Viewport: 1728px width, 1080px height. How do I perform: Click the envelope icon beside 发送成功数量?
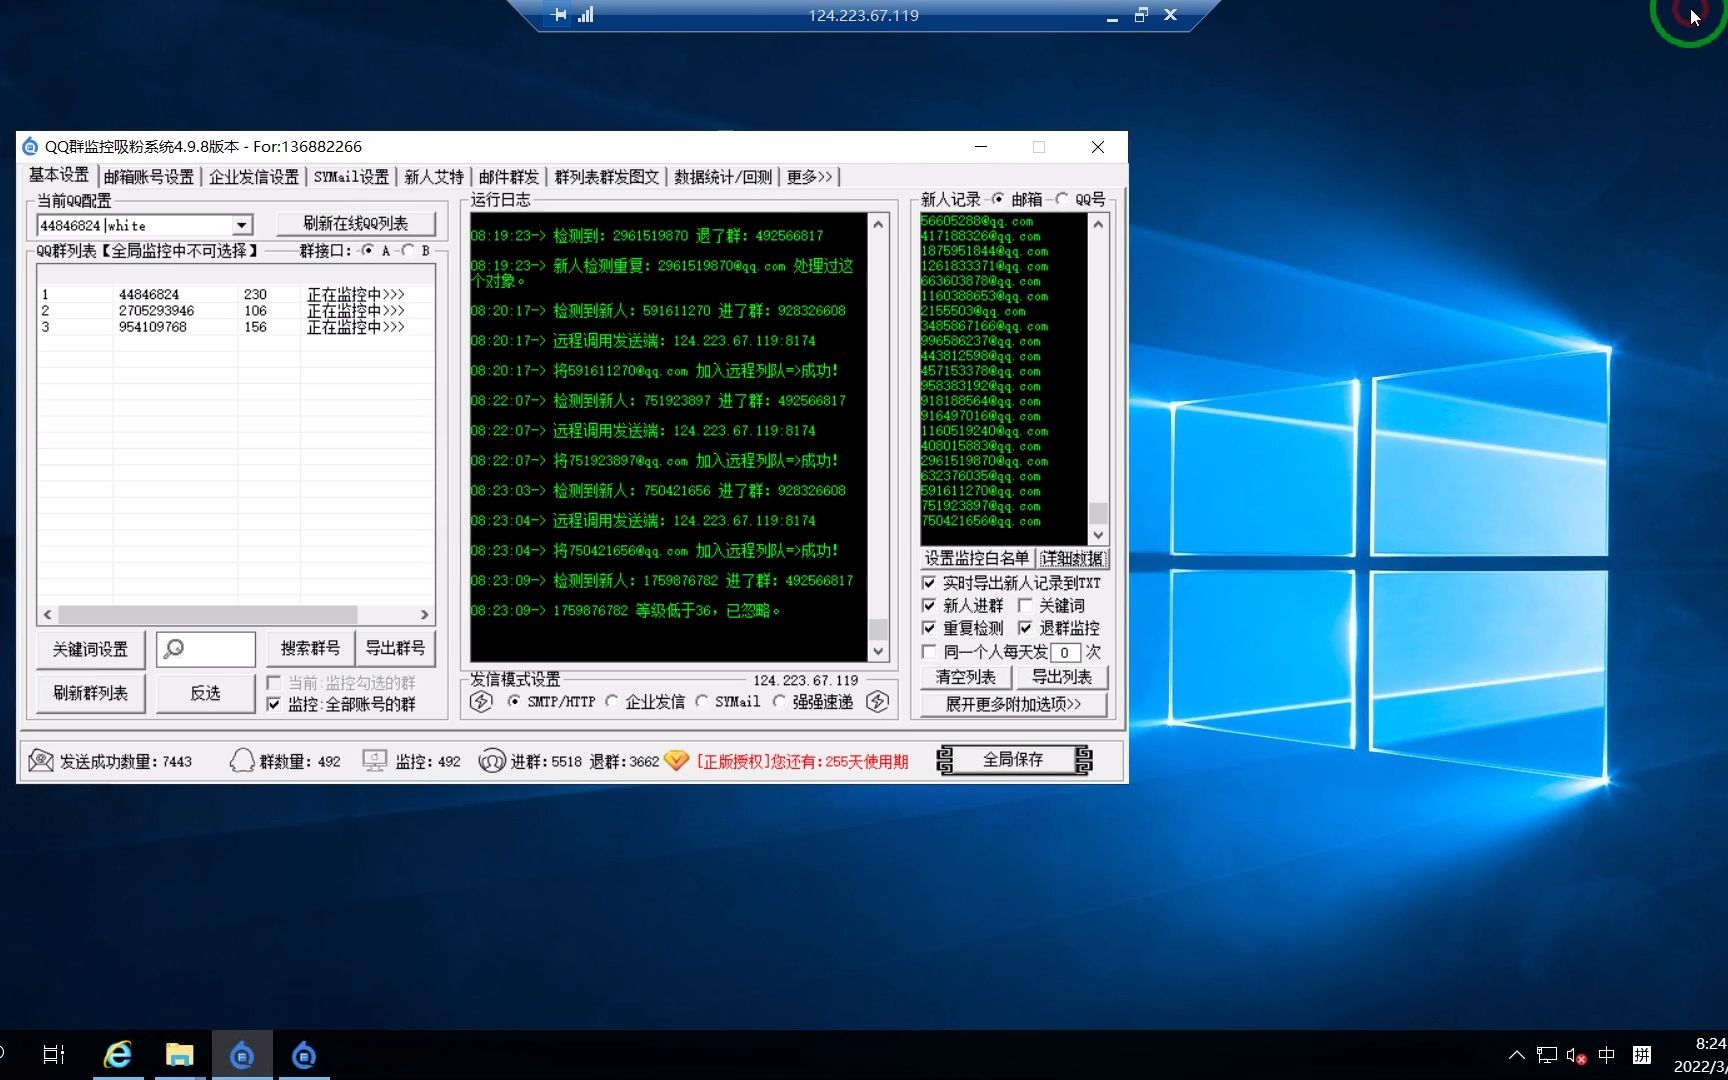click(x=41, y=761)
